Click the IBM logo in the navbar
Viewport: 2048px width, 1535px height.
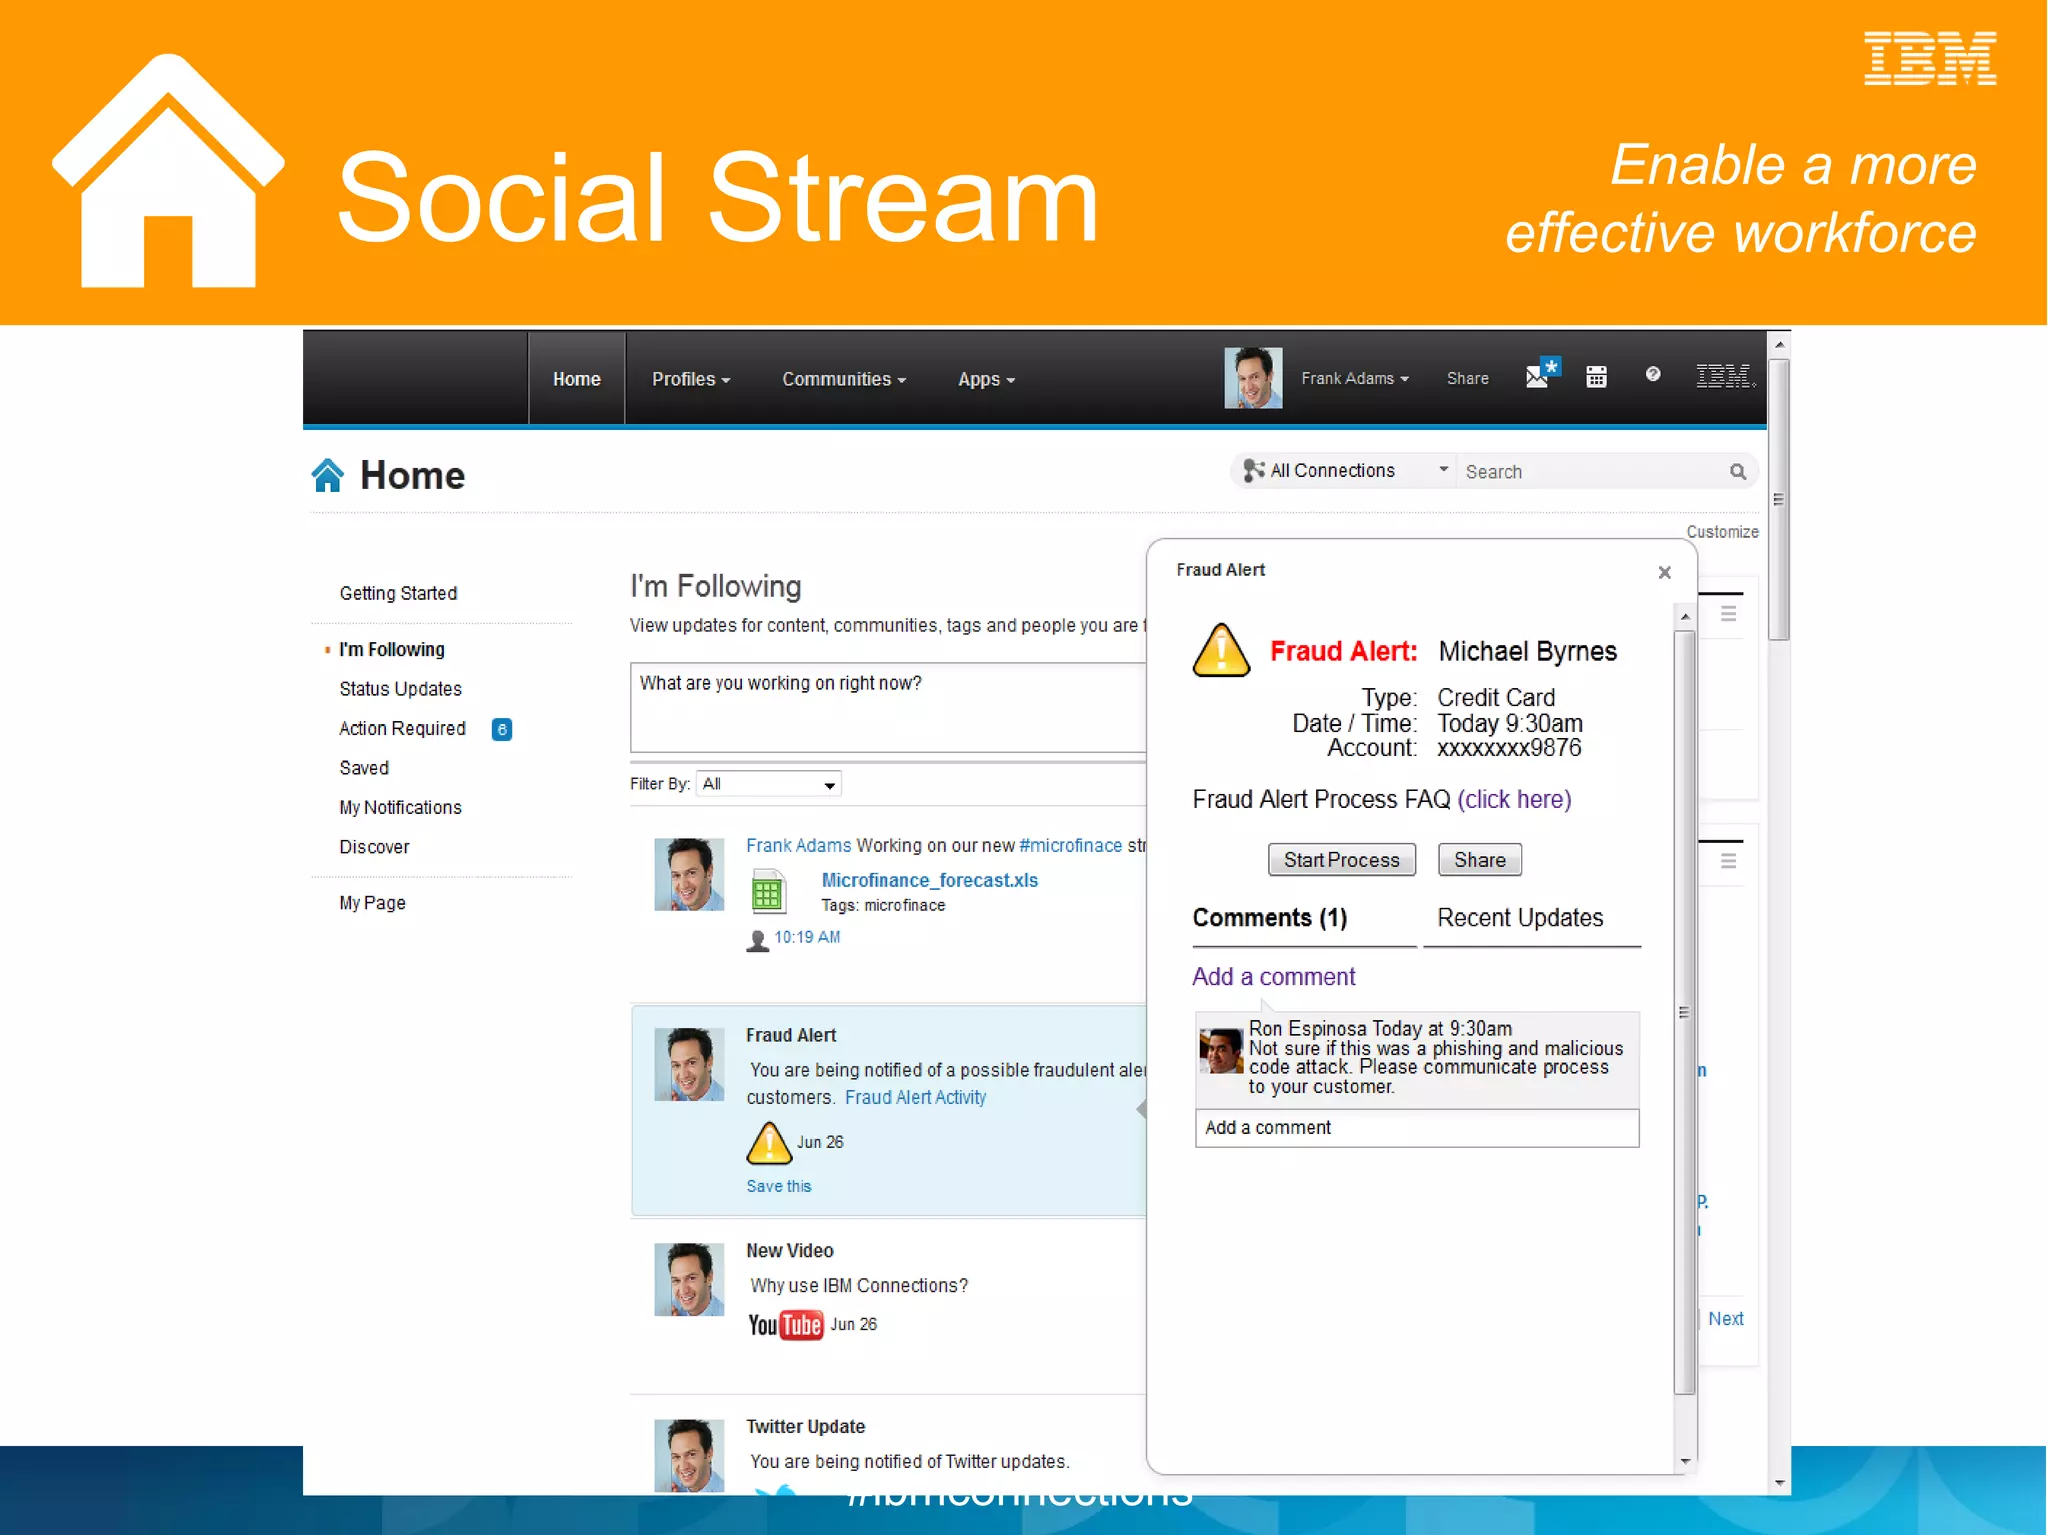pyautogui.click(x=1725, y=376)
